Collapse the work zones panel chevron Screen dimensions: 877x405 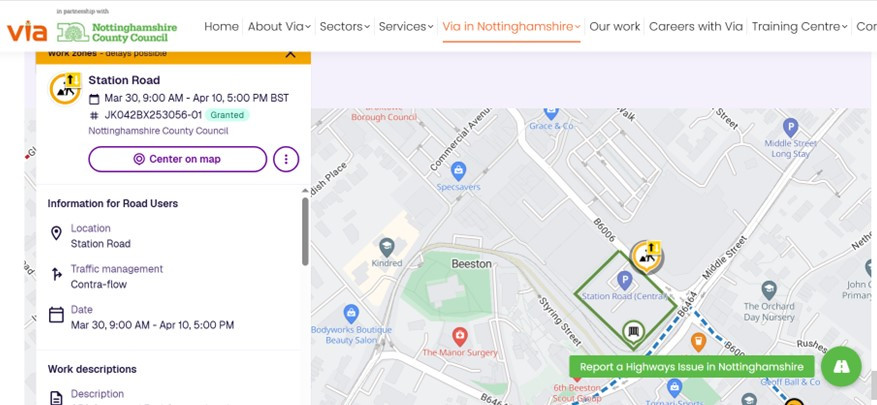tap(290, 54)
